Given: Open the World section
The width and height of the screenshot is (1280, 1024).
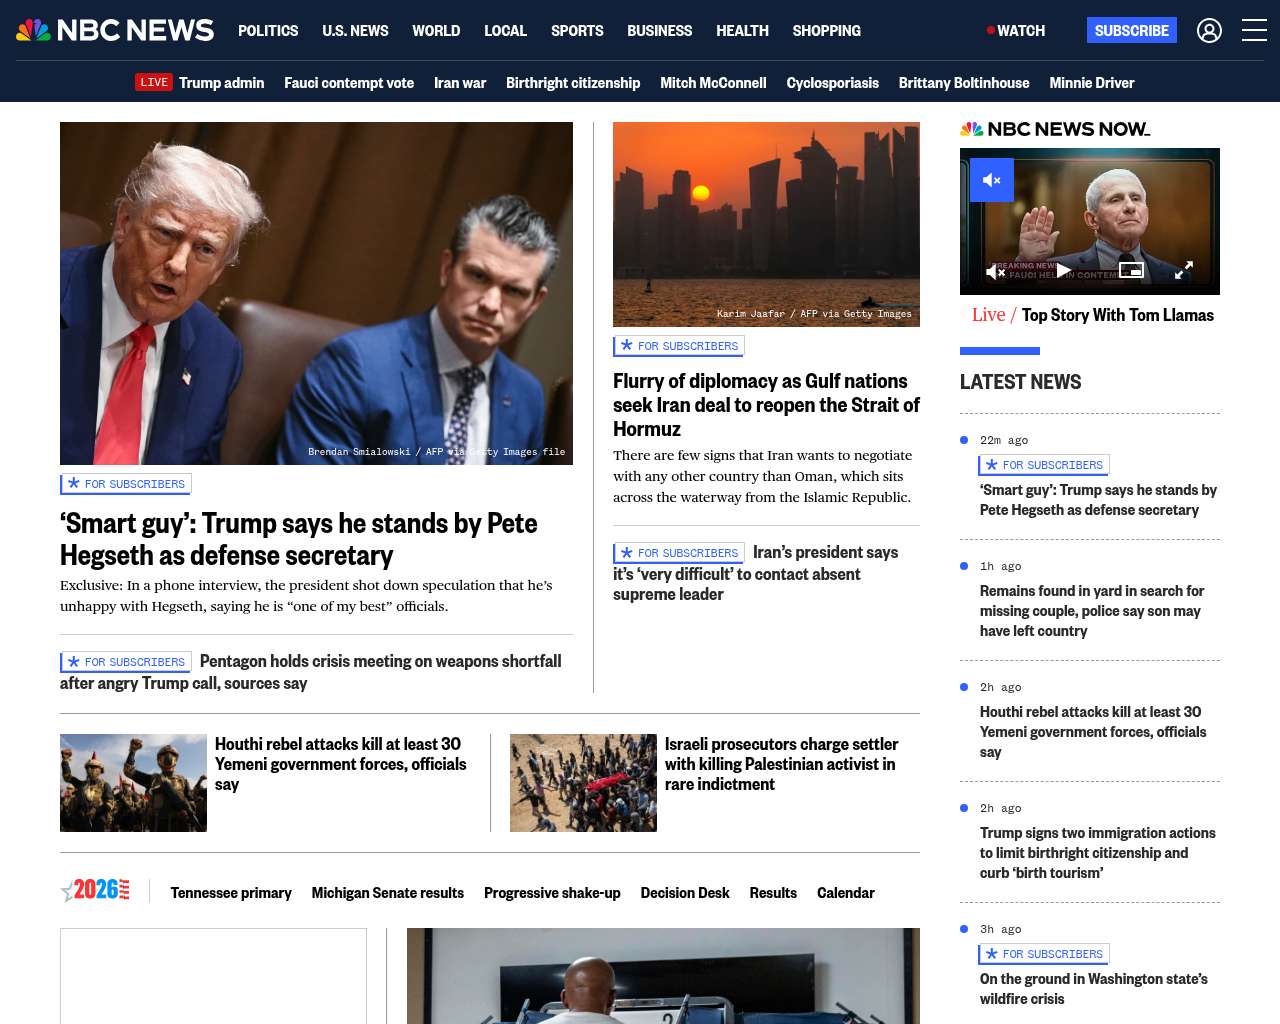Looking at the screenshot, I should coord(436,31).
